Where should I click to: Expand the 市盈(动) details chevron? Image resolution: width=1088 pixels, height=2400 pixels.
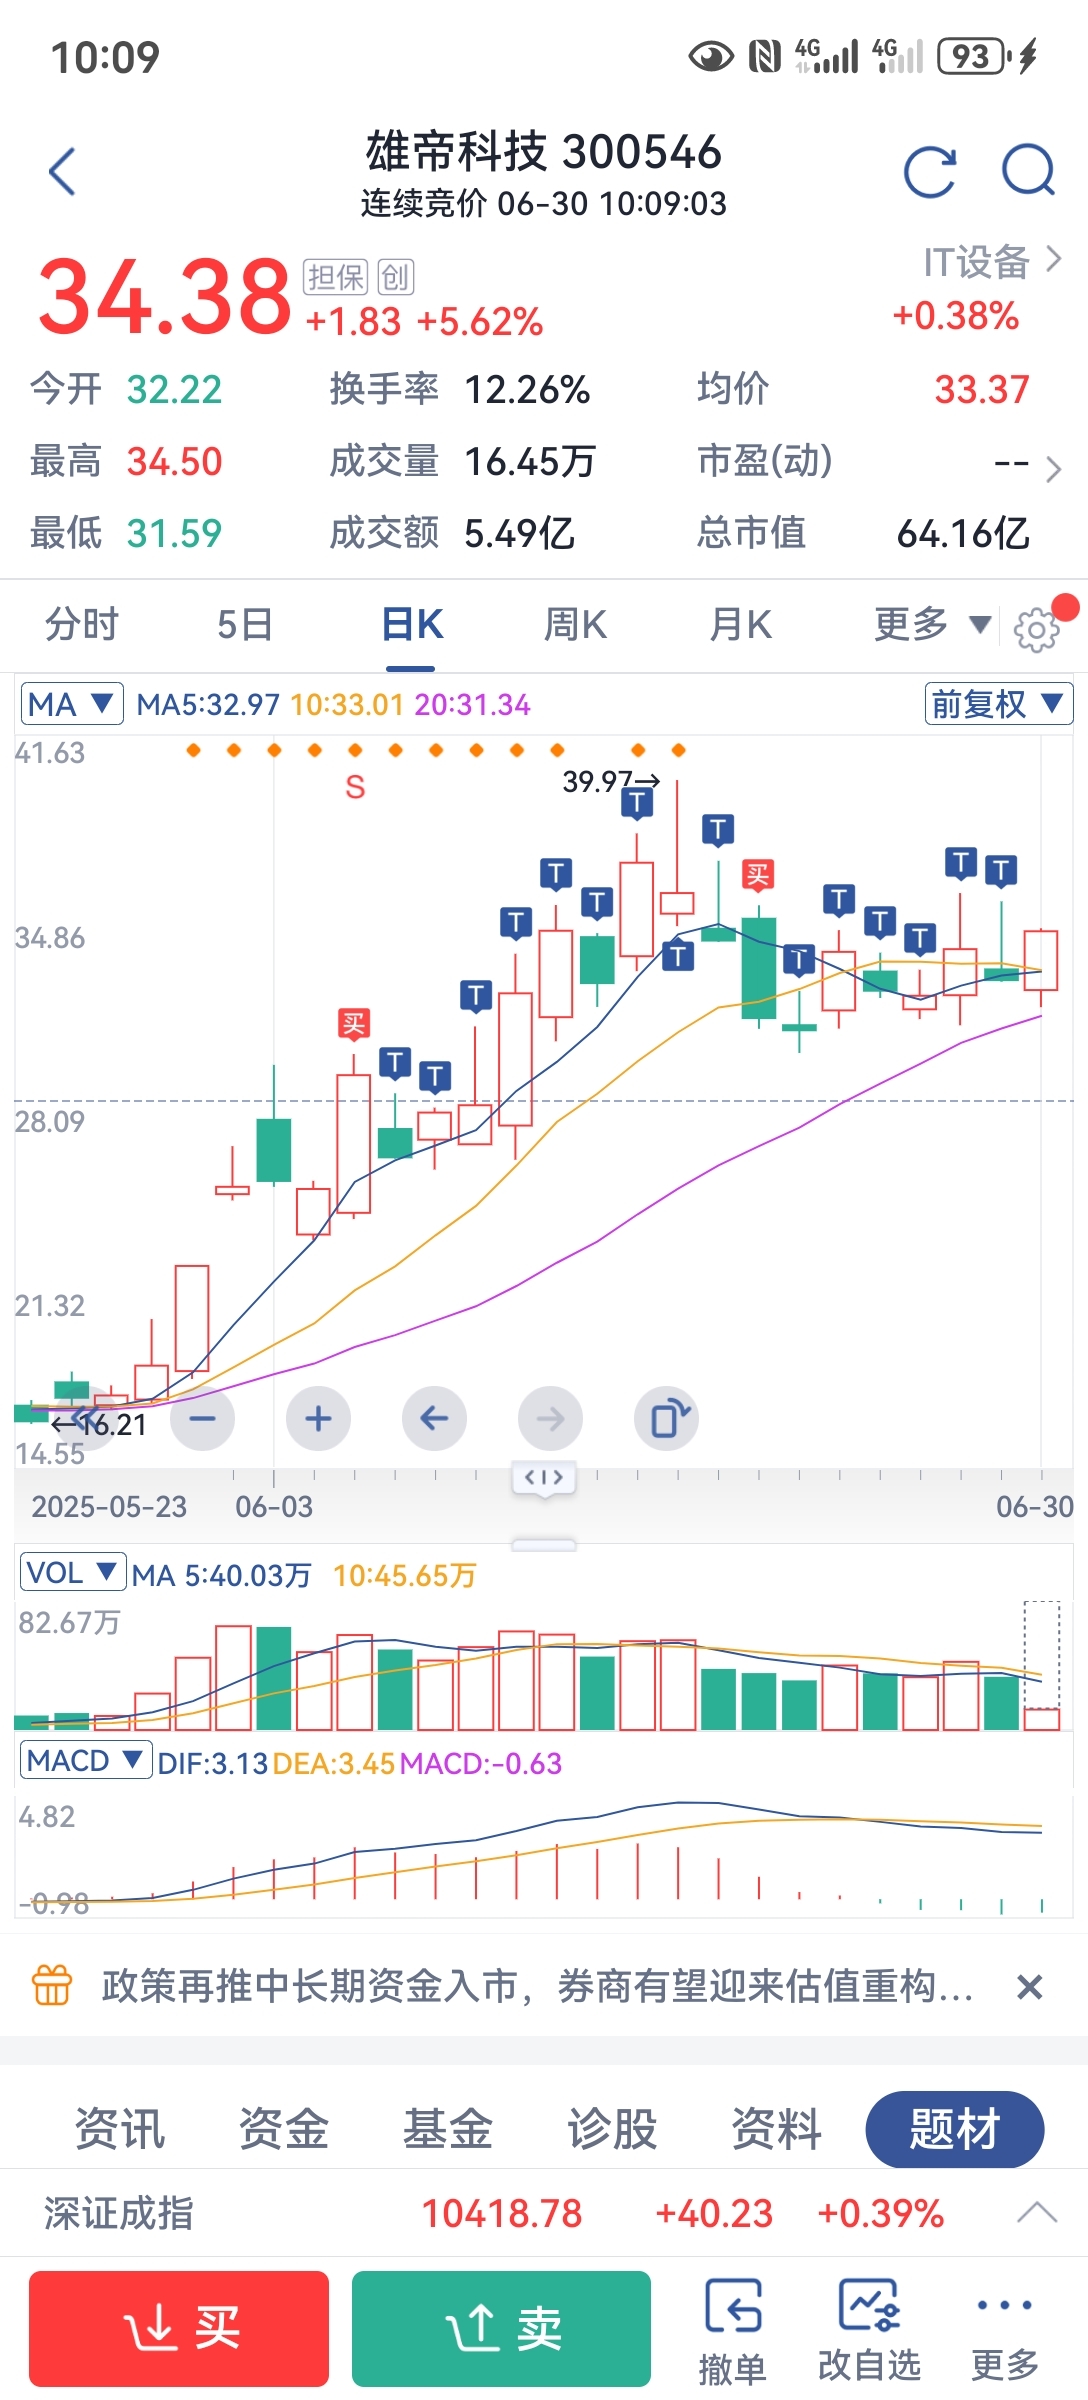click(x=1052, y=468)
